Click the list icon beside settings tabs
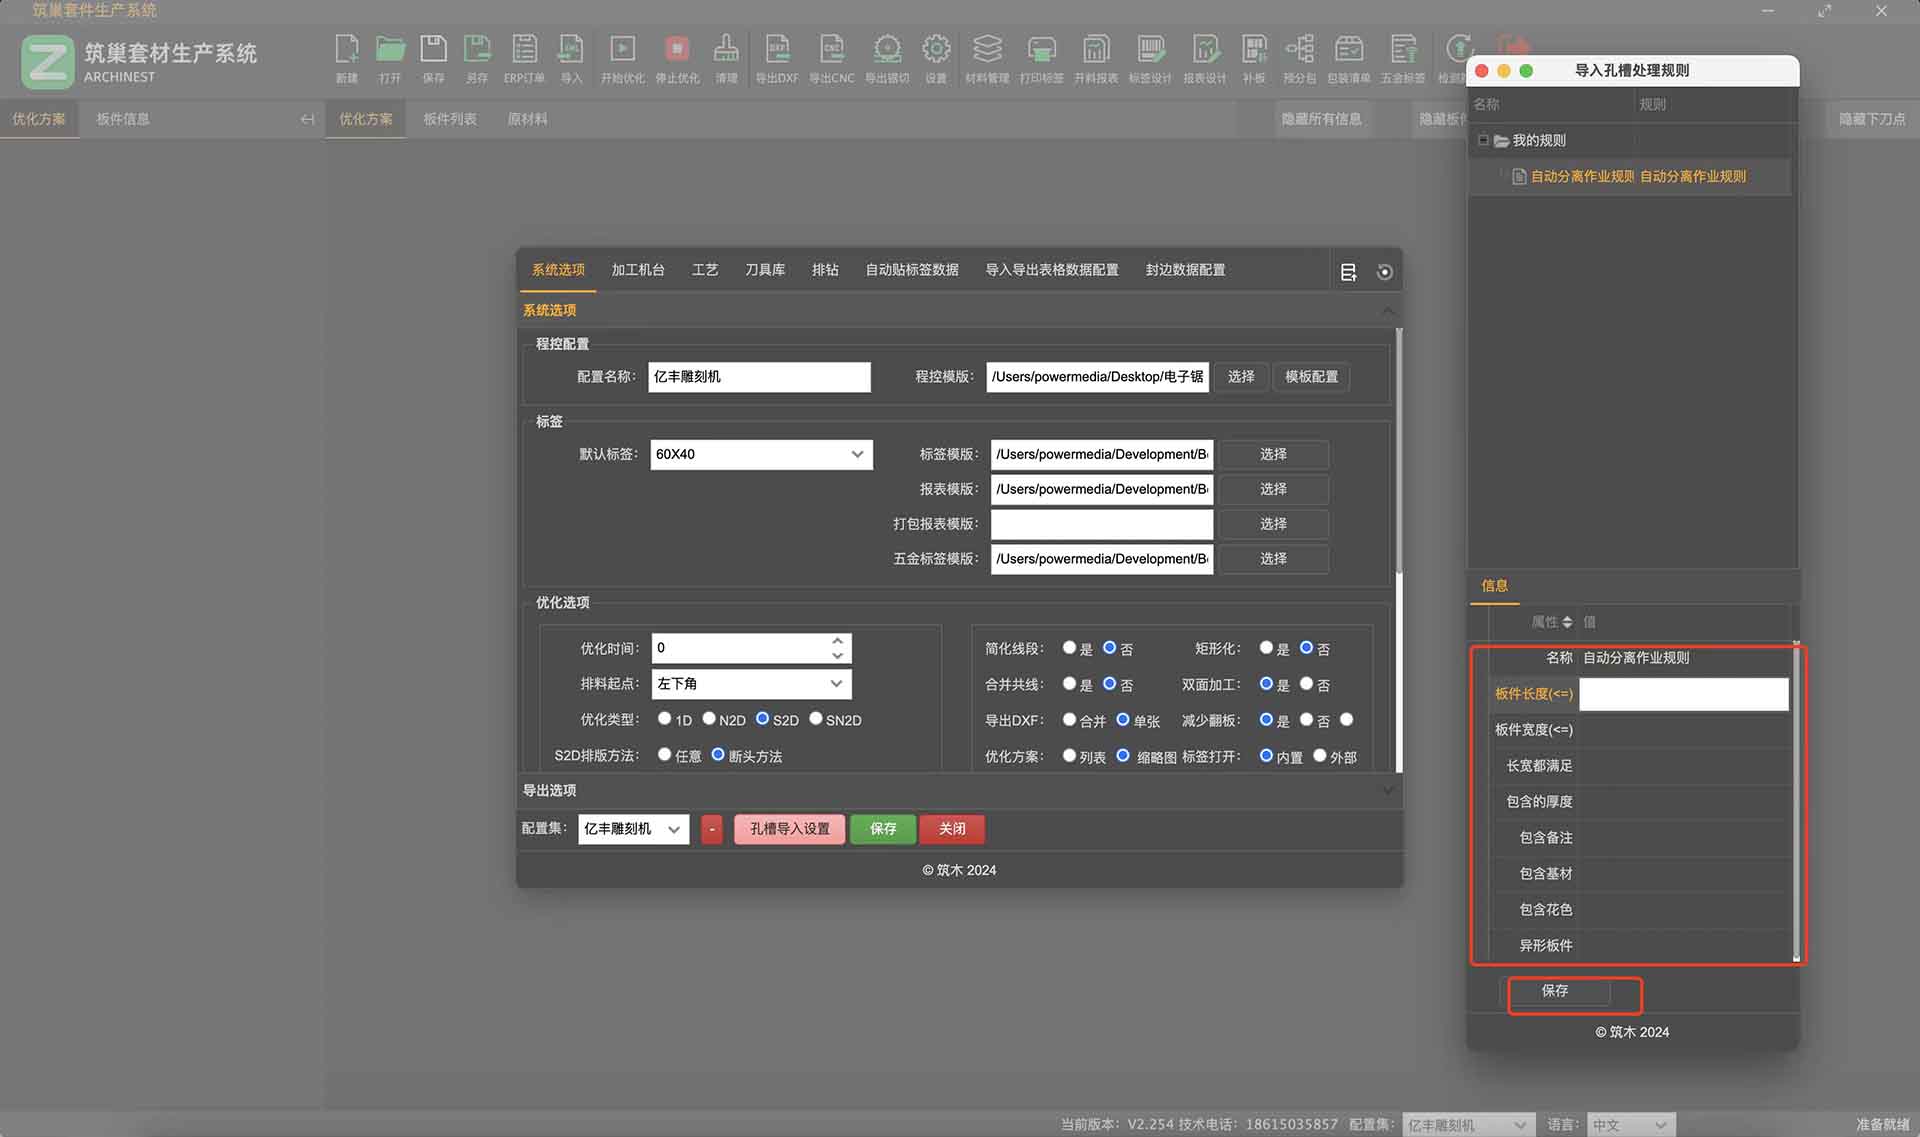 point(1348,272)
